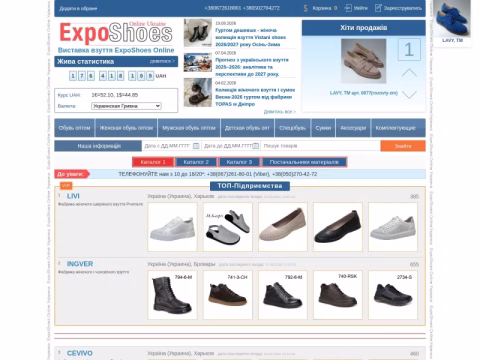
Task: Open the end date calendar icon
Action: (x=256, y=146)
